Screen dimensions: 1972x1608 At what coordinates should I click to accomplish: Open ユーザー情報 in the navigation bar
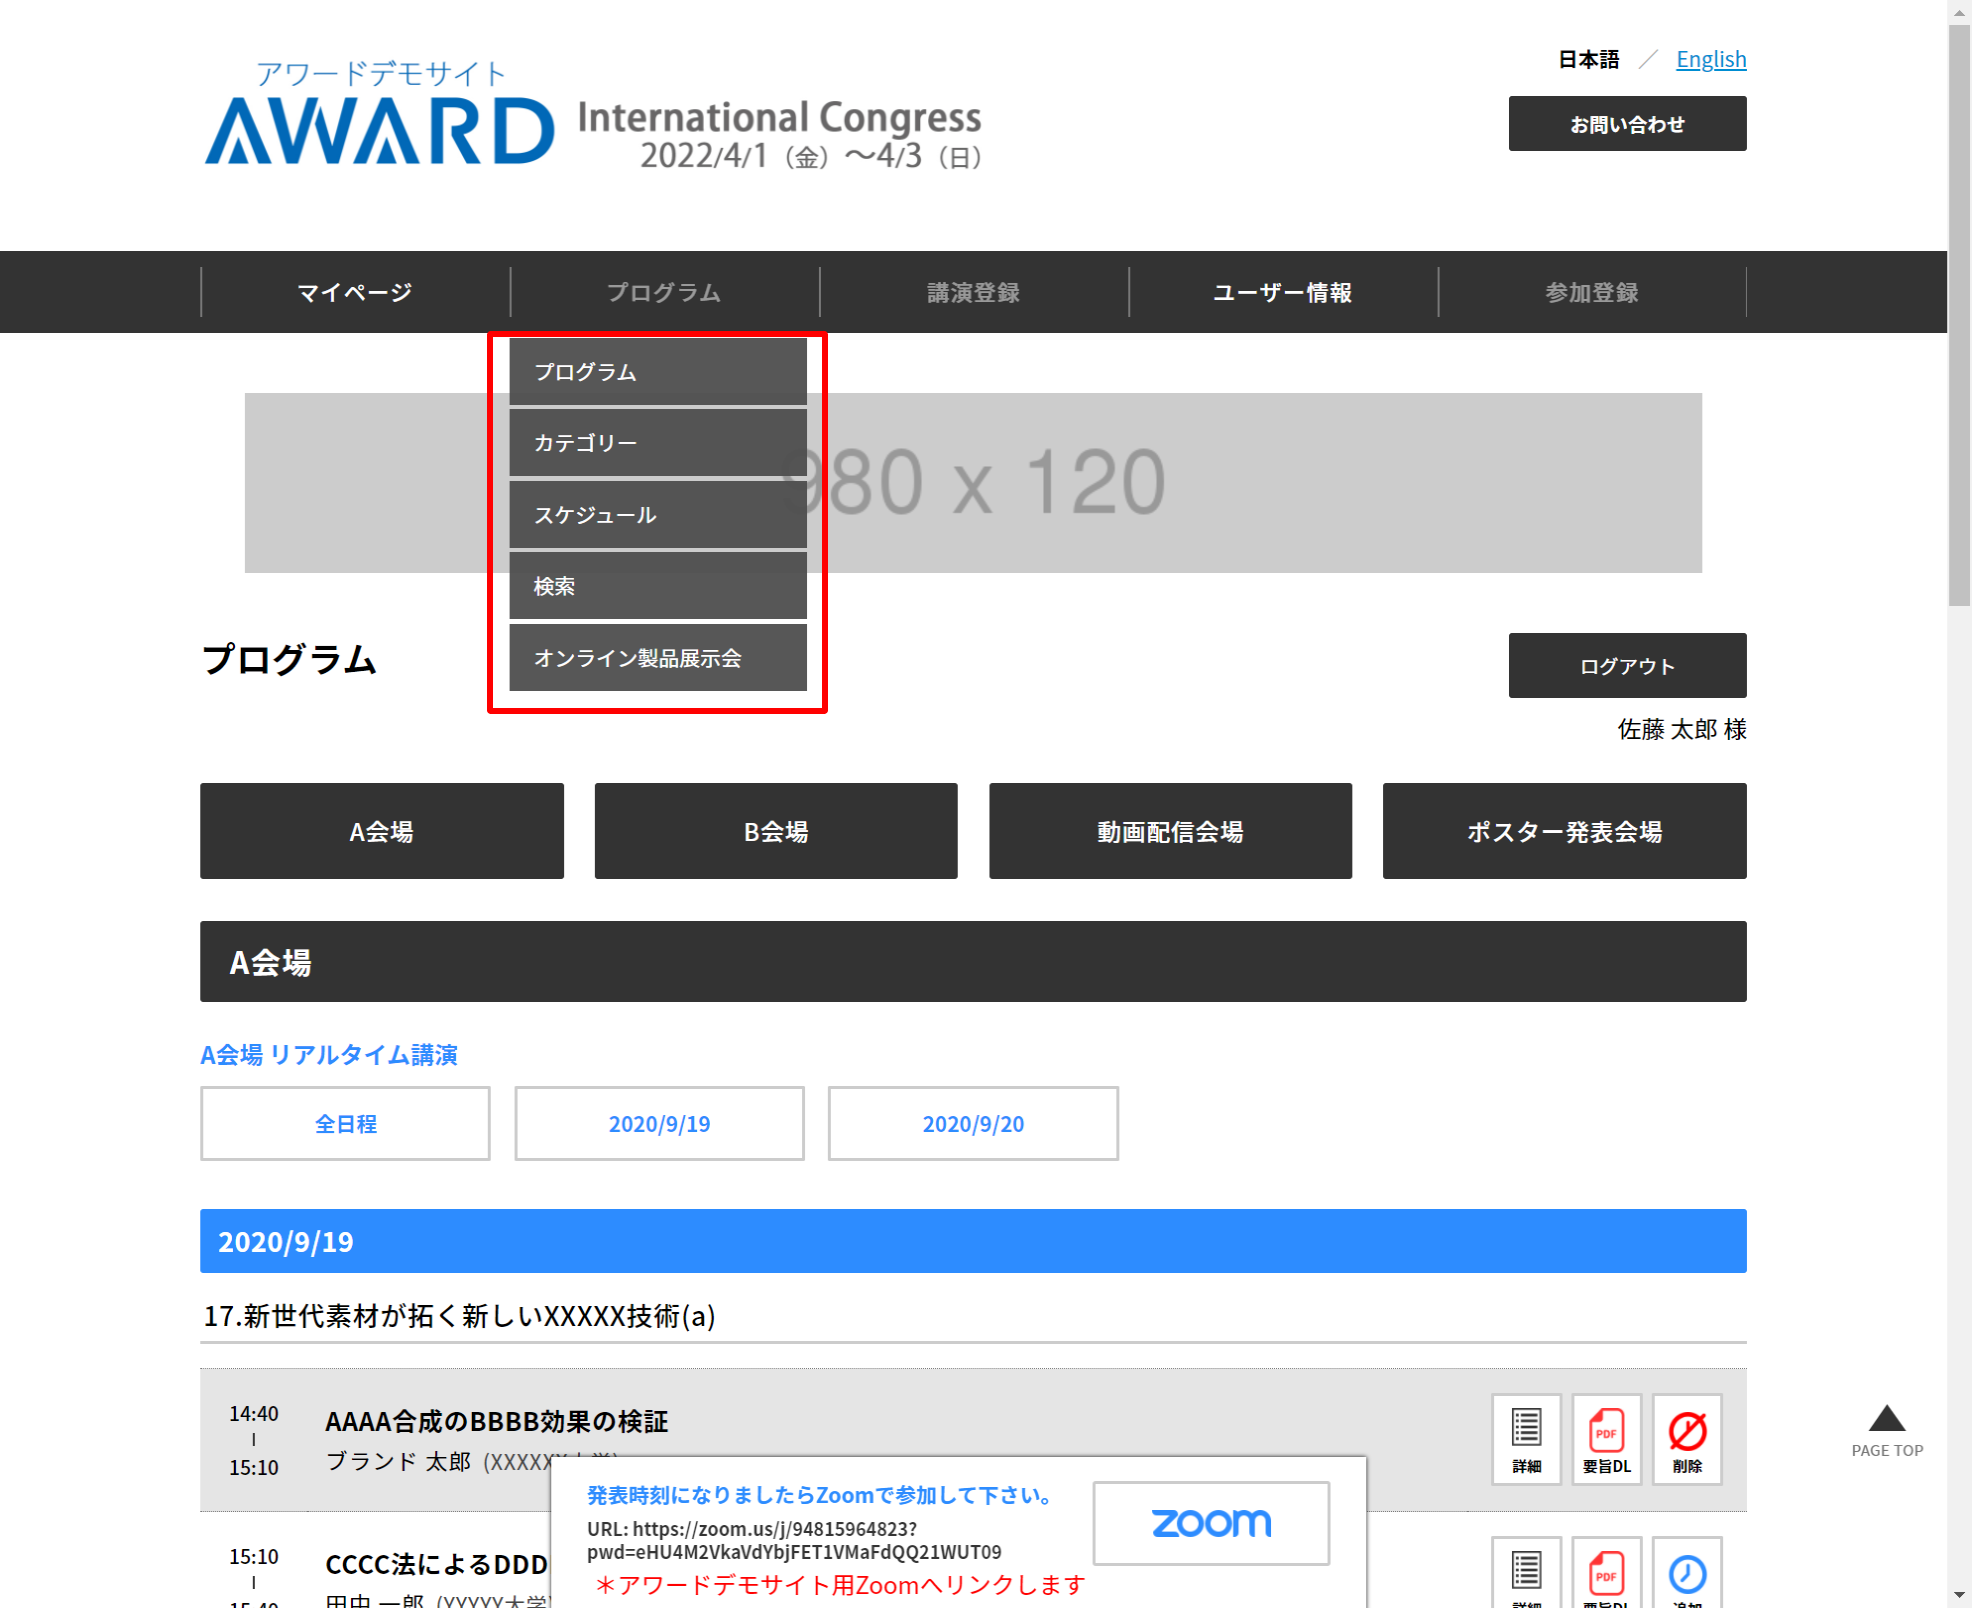1282,292
